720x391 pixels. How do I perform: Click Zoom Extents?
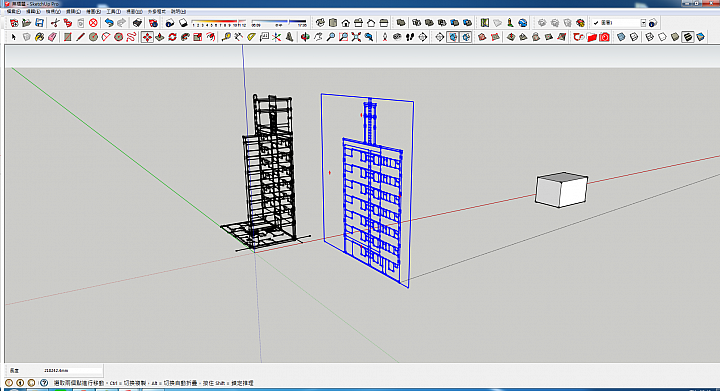356,37
